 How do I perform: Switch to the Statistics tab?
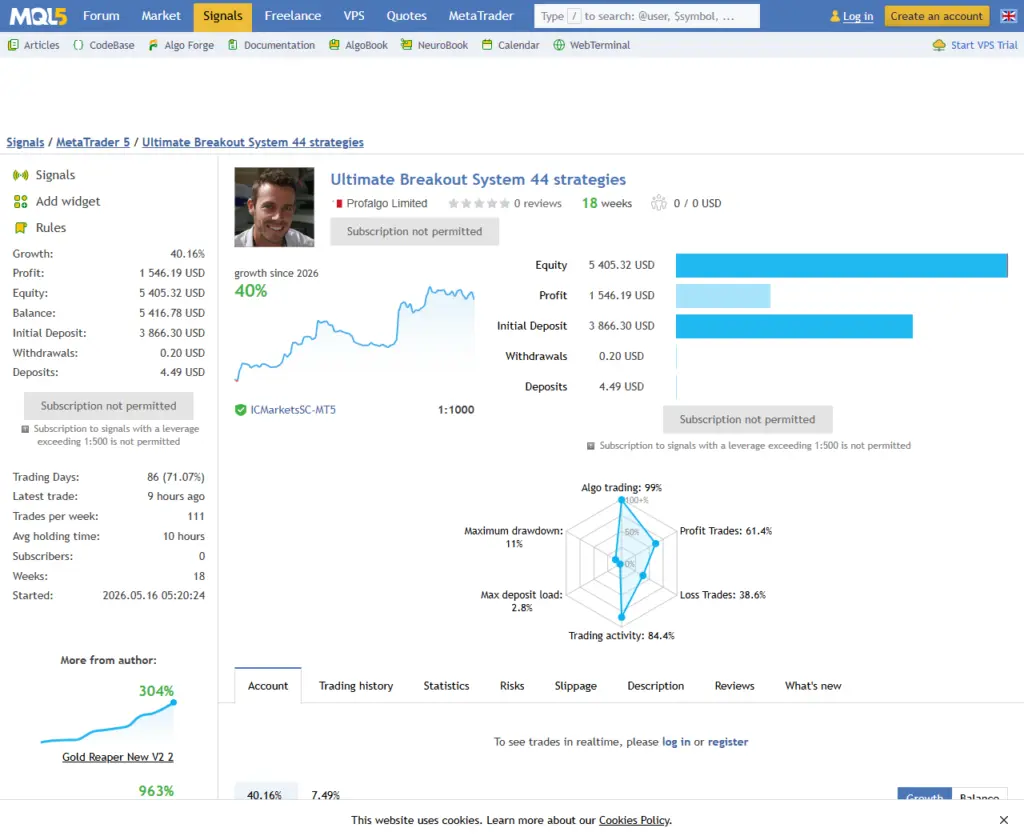[x=446, y=686]
